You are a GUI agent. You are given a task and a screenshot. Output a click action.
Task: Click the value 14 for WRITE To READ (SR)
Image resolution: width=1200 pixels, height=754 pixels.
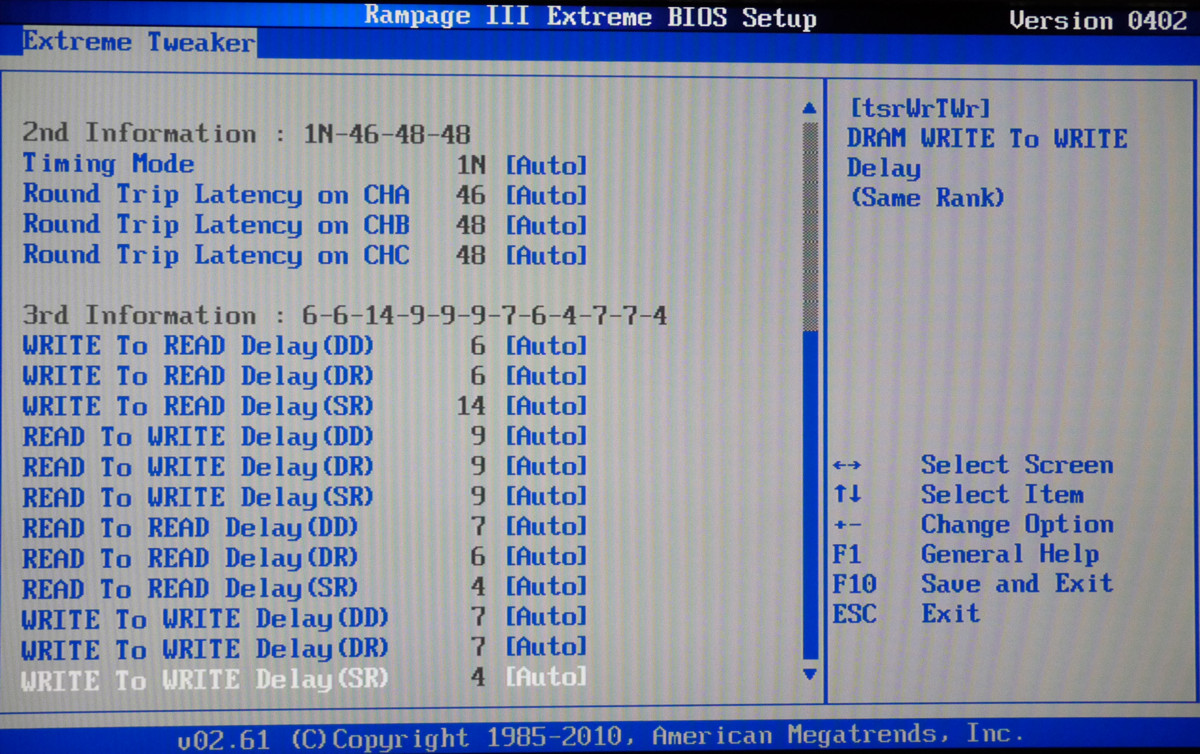pyautogui.click(x=471, y=407)
